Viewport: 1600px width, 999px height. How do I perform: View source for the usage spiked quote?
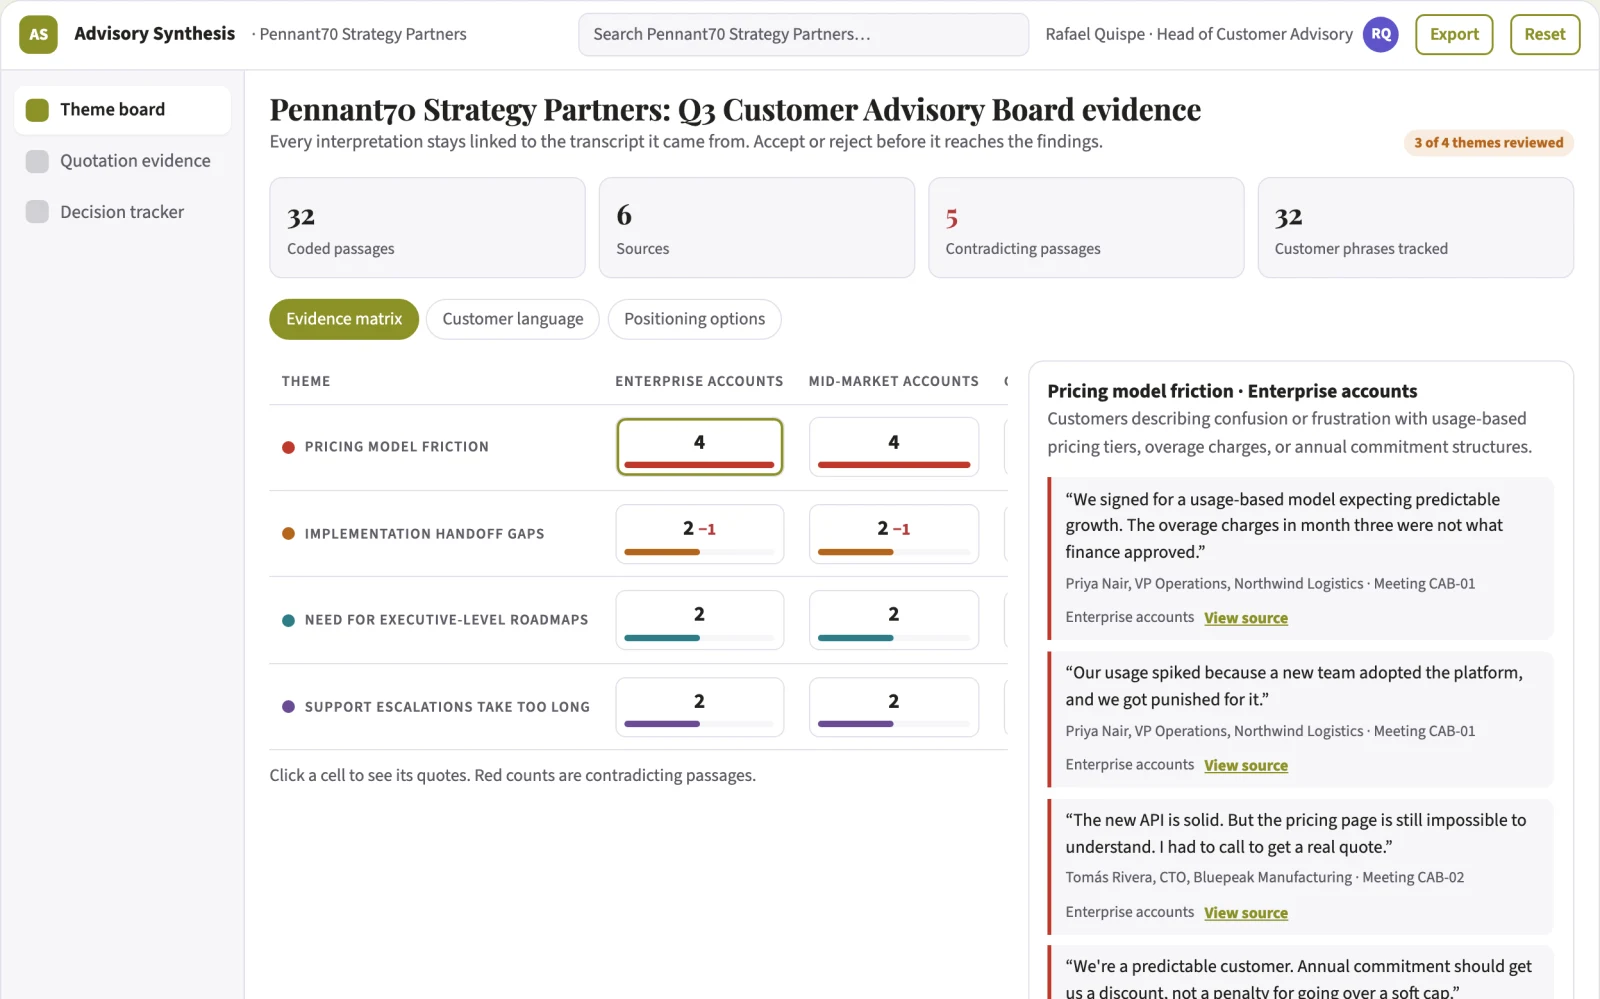click(1246, 765)
